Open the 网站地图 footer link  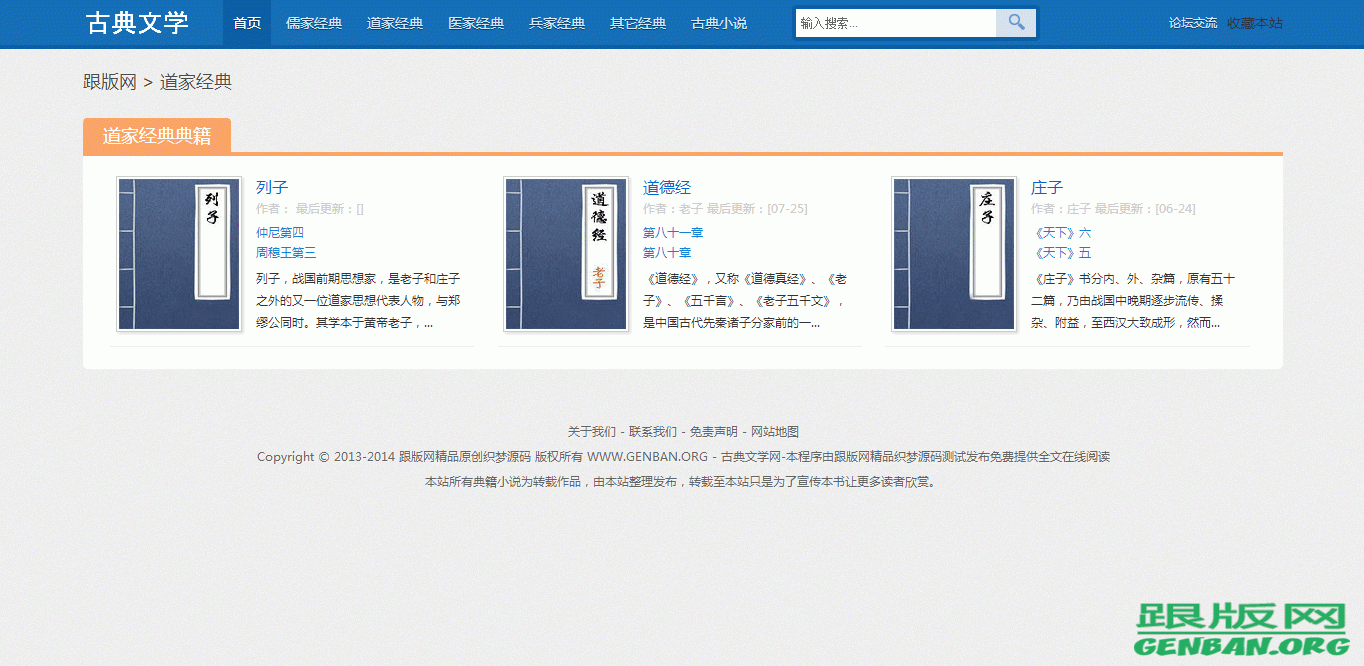[x=773, y=431]
